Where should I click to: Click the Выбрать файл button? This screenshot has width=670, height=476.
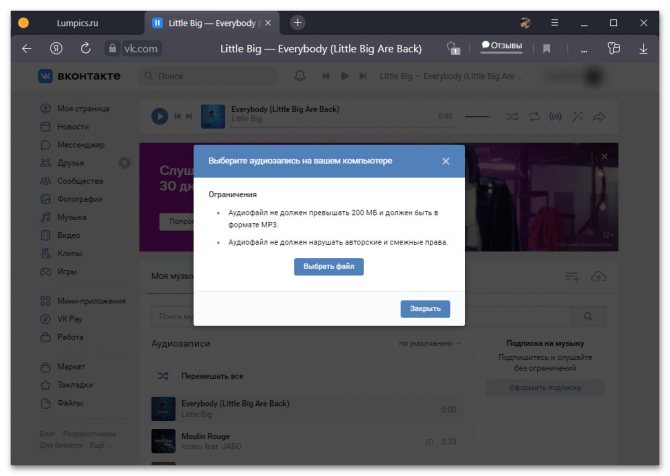coord(329,267)
